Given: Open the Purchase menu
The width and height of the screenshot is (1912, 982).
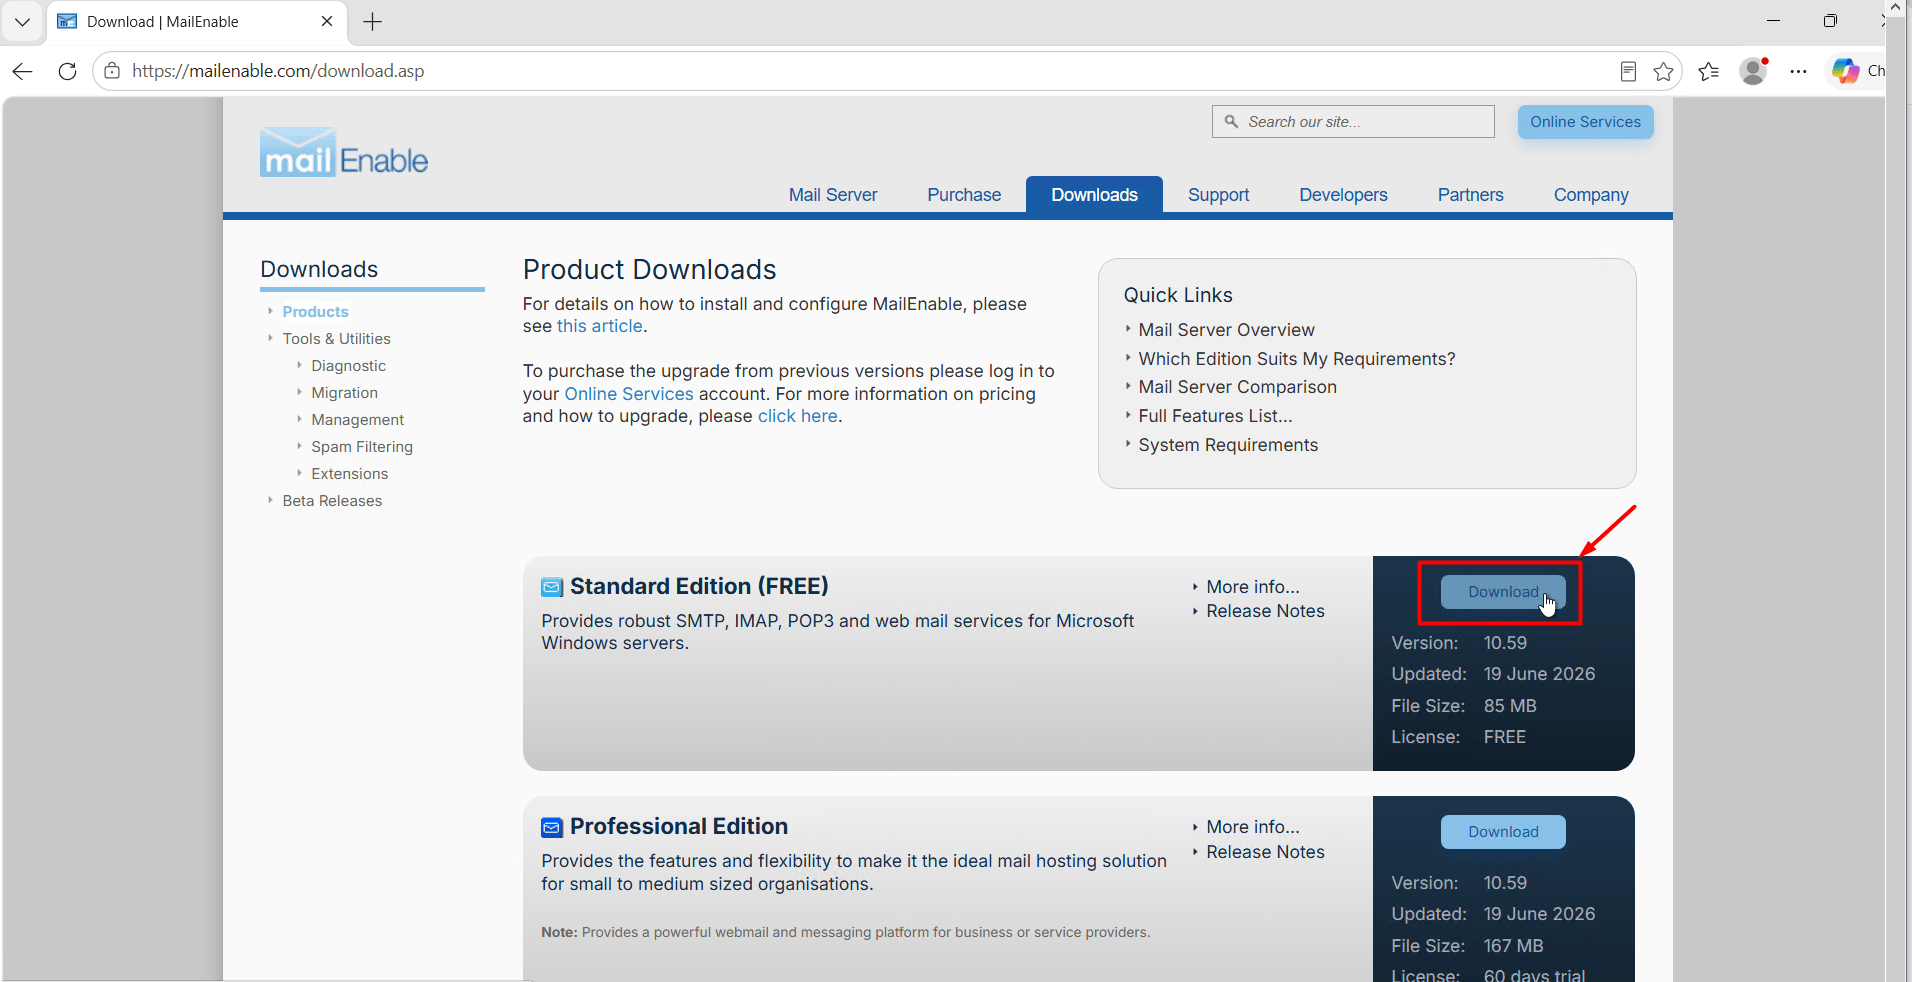Looking at the screenshot, I should (964, 195).
